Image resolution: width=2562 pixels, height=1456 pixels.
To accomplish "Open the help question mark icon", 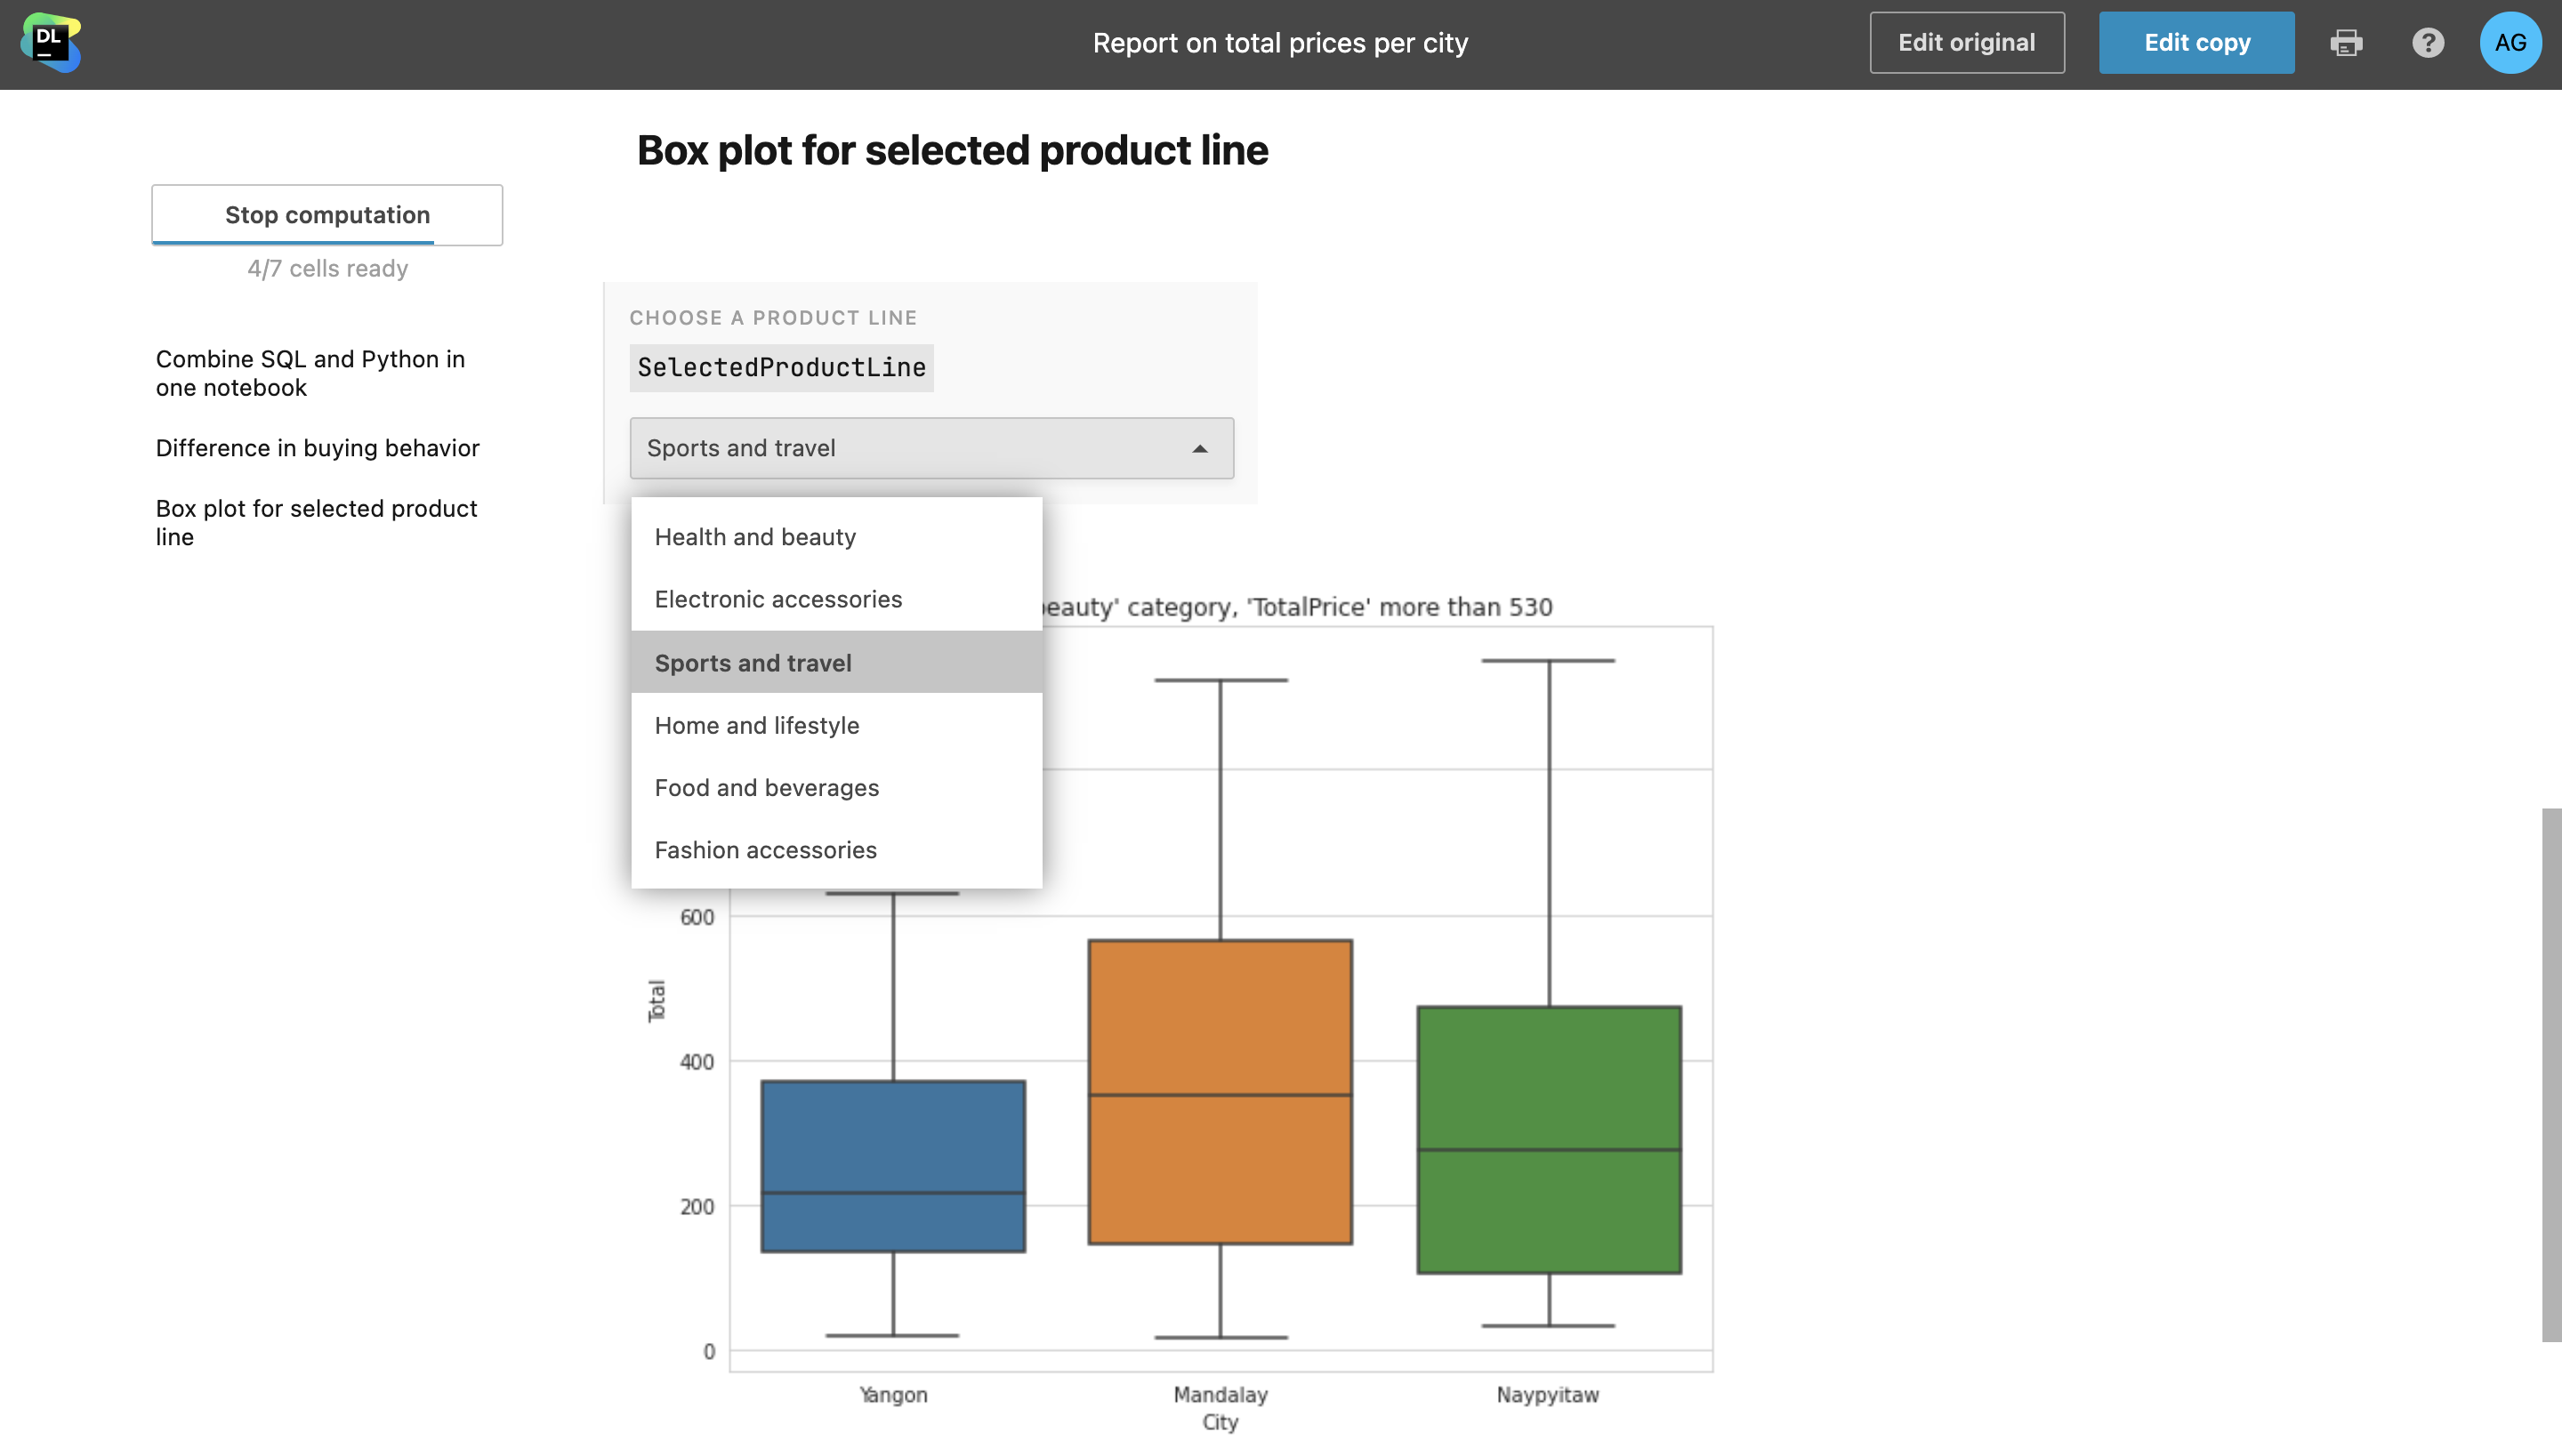I will [2428, 43].
